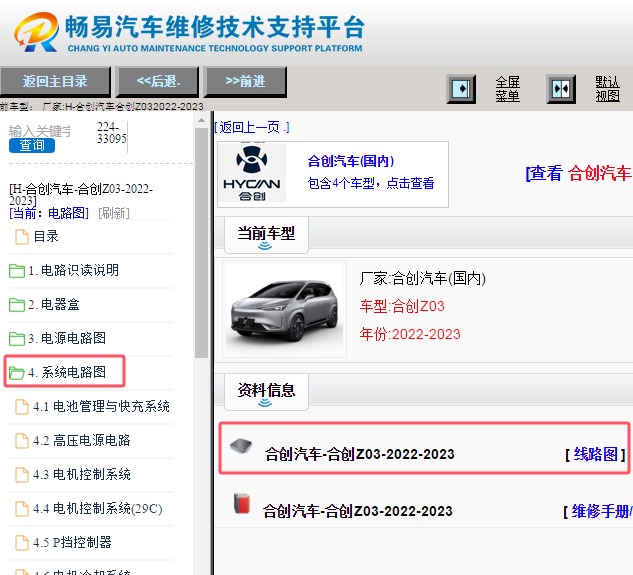Click the folder icon for 电源电路图
The image size is (633, 575).
tap(17, 338)
